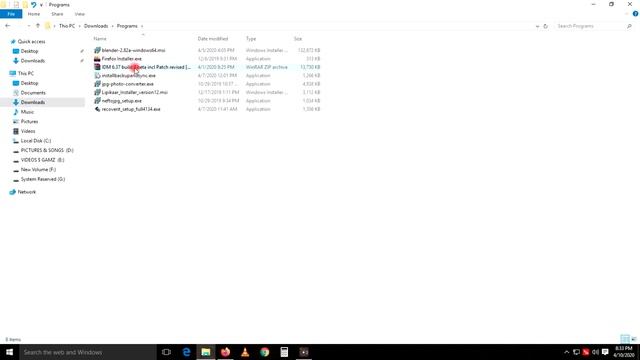
Task: Click the blender installer file icon
Action: point(97,50)
